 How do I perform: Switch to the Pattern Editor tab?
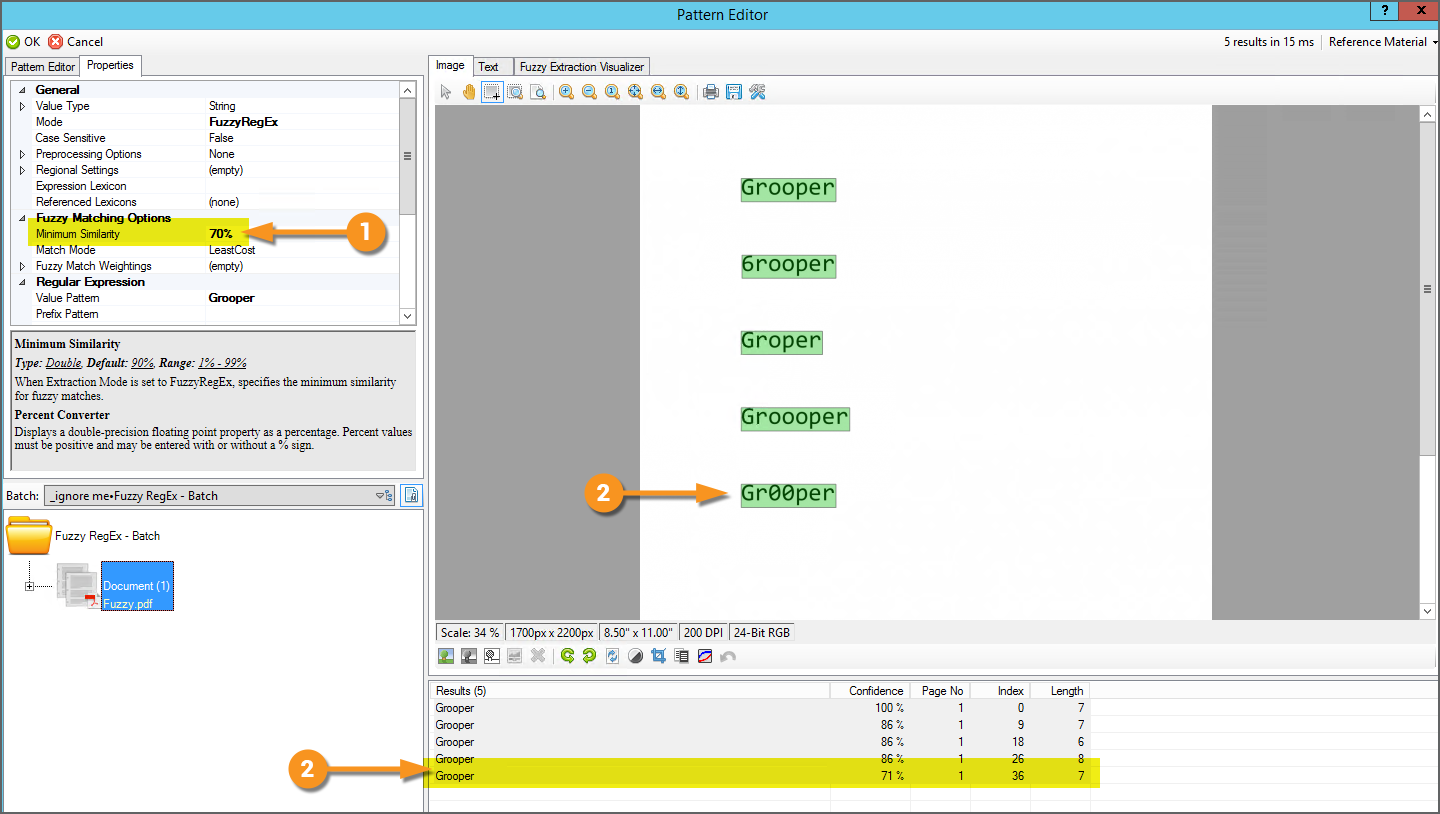pos(43,67)
